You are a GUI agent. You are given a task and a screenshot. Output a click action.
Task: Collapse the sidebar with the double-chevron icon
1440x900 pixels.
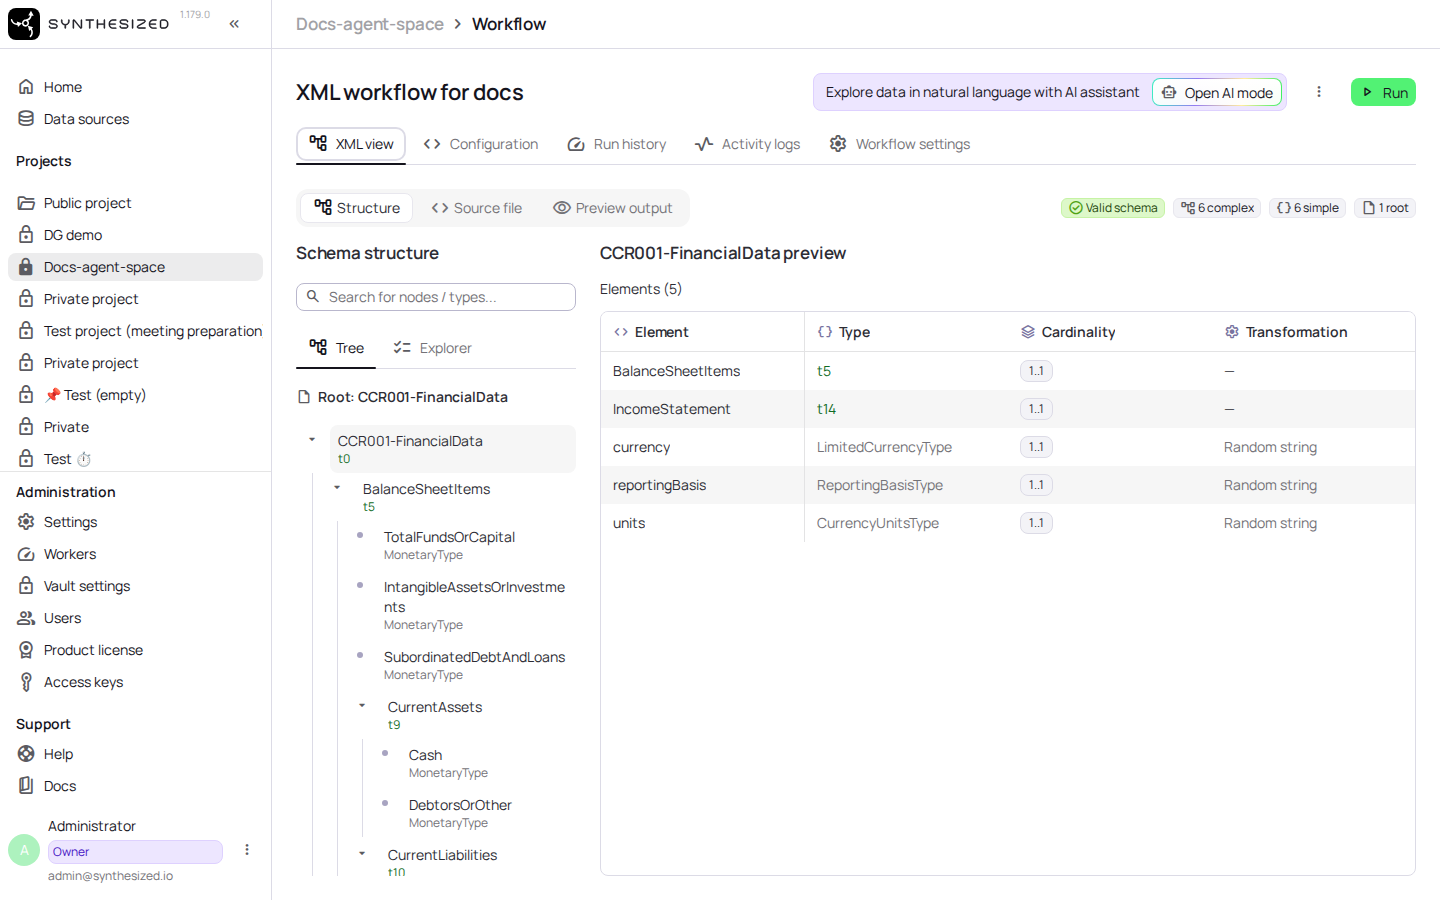click(234, 24)
